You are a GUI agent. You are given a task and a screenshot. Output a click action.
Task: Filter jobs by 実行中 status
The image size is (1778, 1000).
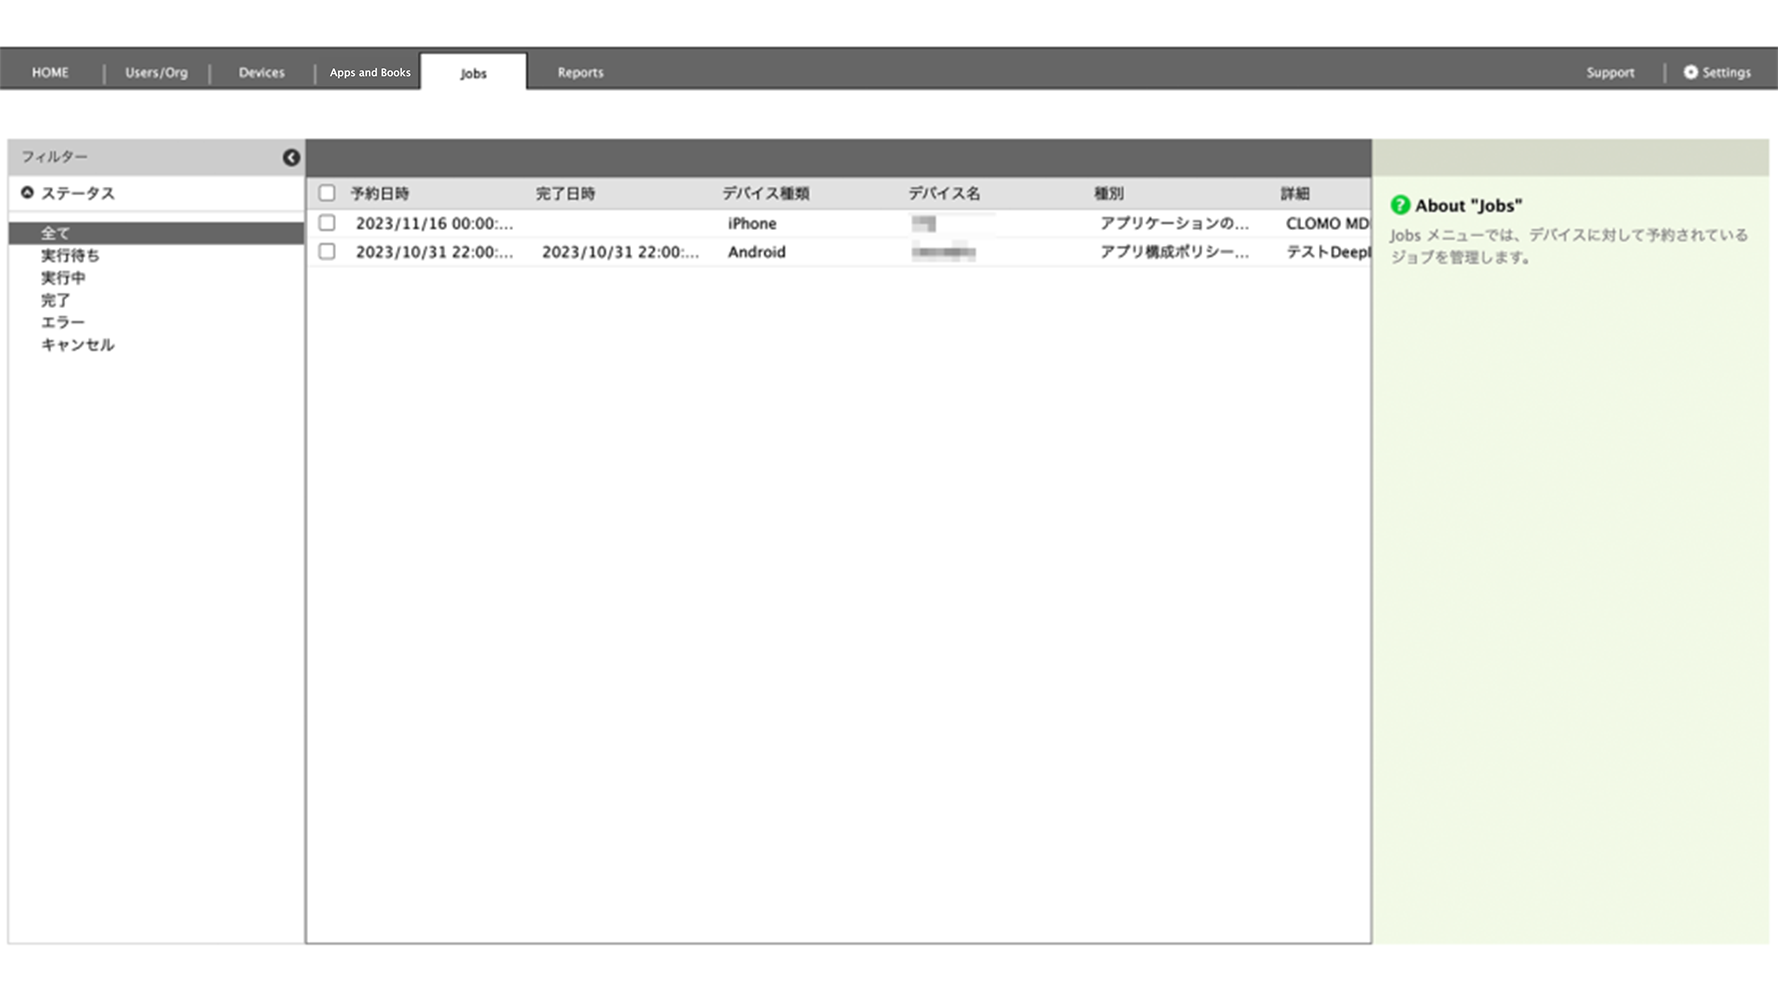point(63,278)
